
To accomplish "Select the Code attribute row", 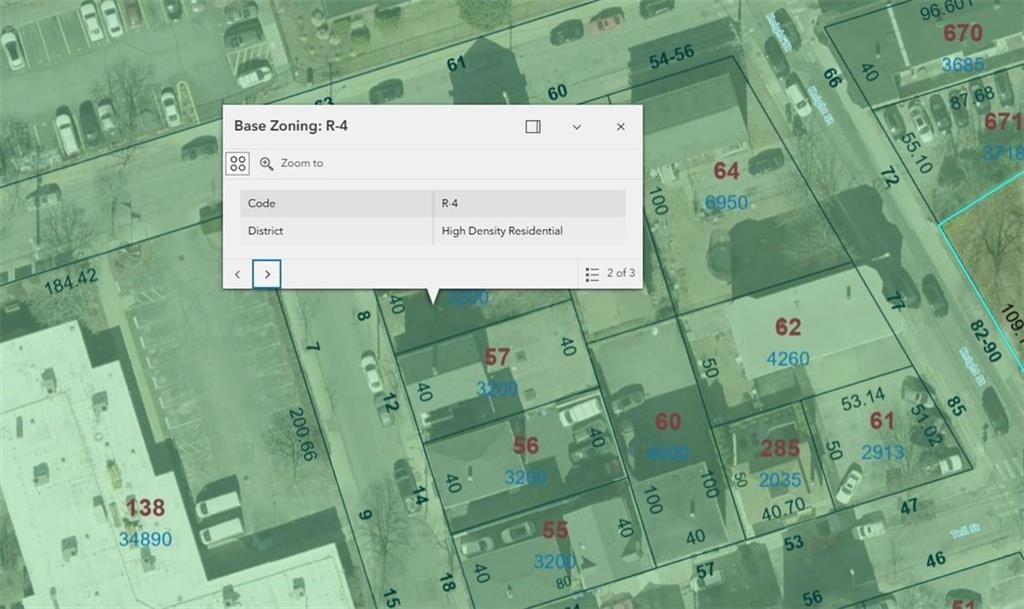I will click(x=336, y=203).
